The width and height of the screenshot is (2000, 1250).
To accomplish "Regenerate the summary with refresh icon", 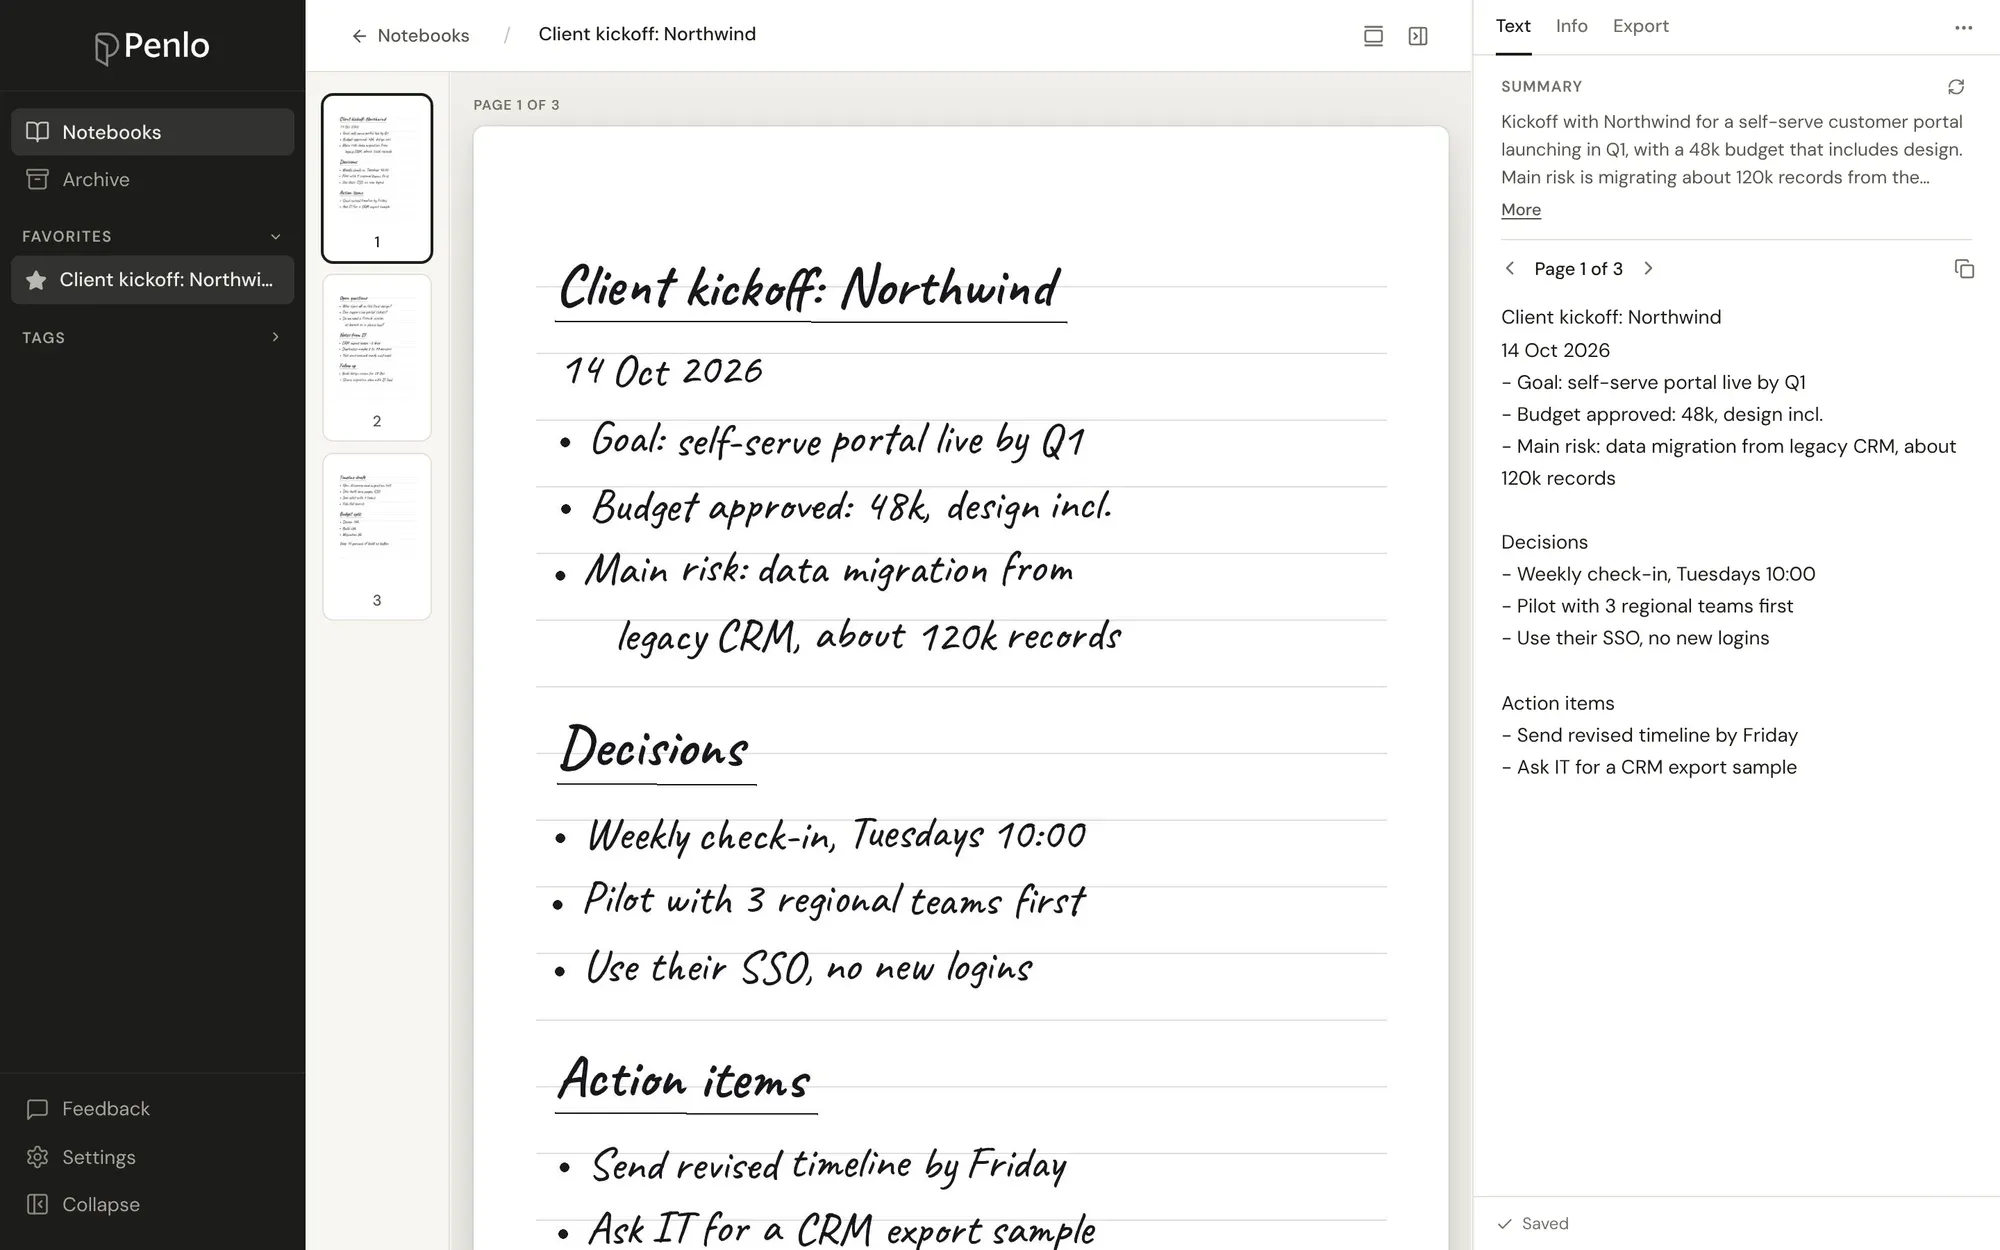I will point(1956,87).
